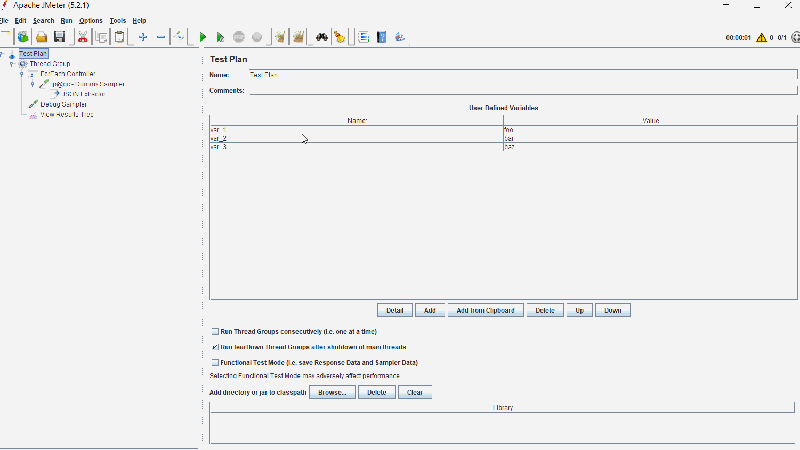Select the JSON Extractor tree node
Viewport: 800px width, 450px height.
[84, 94]
